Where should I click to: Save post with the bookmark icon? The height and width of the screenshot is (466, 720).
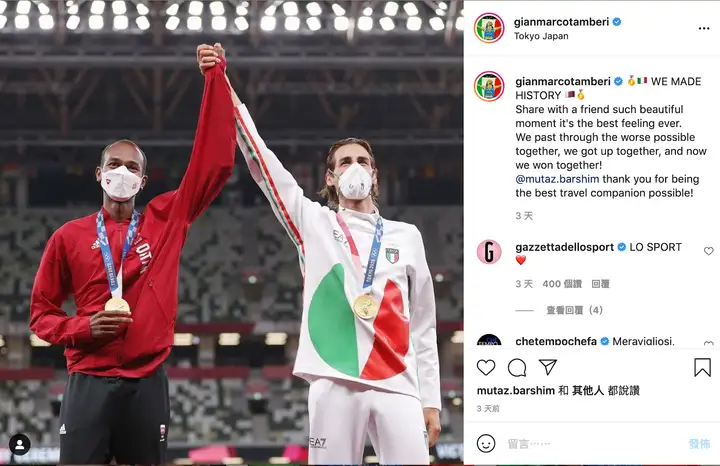click(702, 367)
